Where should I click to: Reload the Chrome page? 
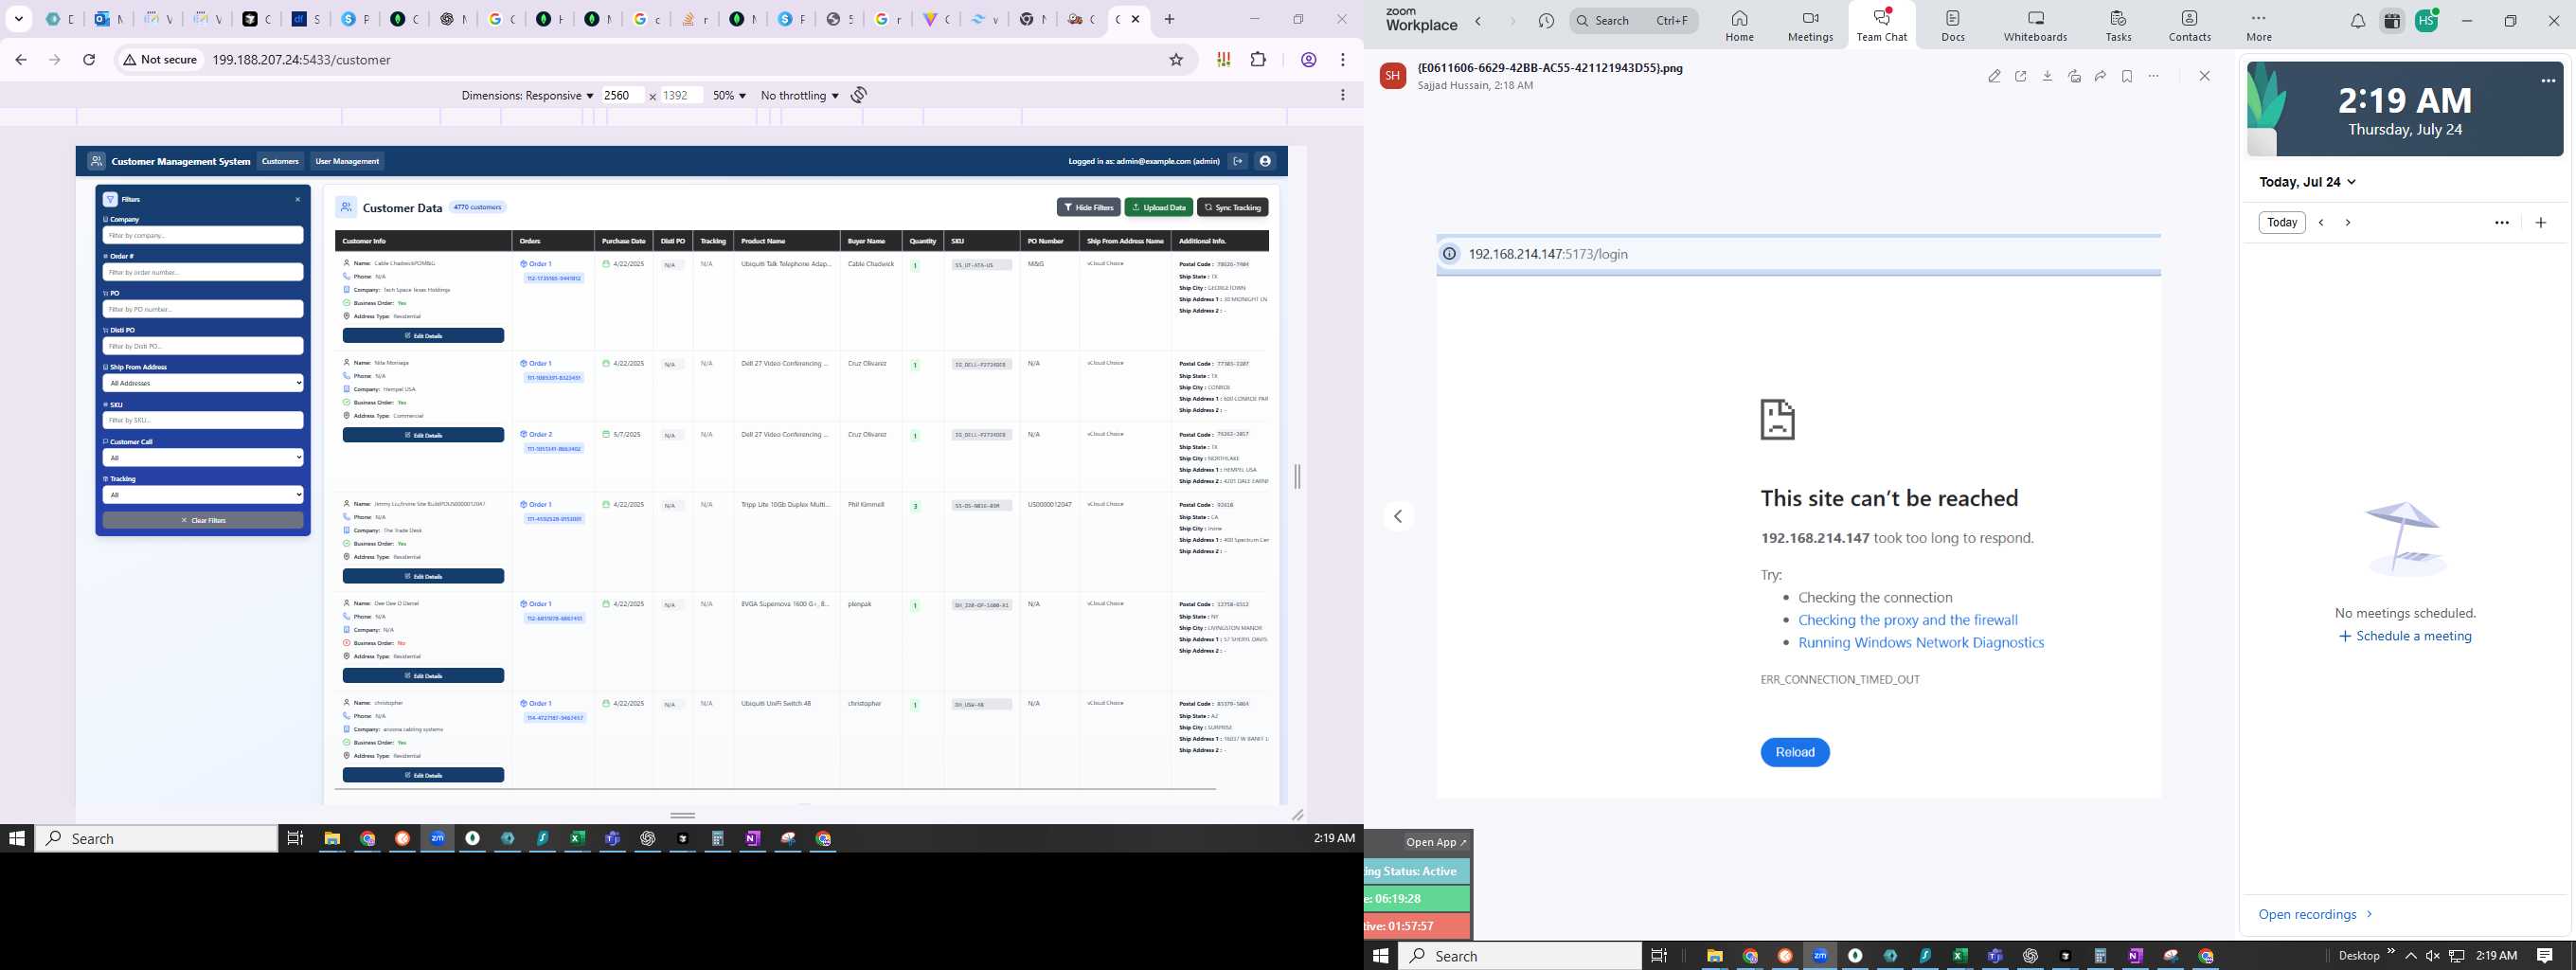point(89,60)
